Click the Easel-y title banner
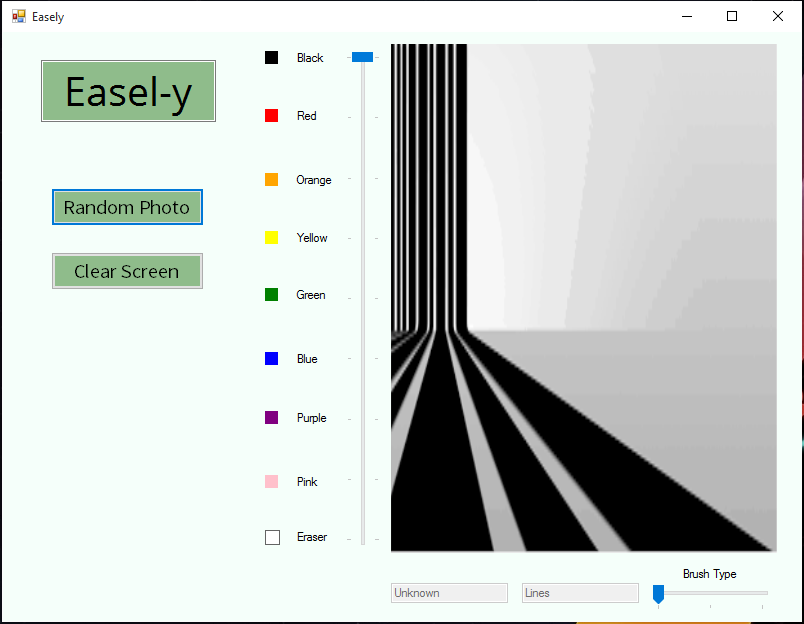Screen dimensions: 804x624 click(128, 91)
